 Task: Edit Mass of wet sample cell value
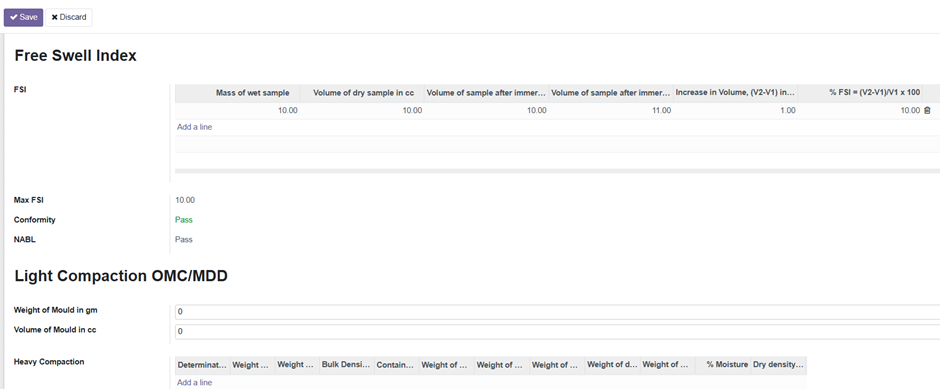[x=237, y=110]
